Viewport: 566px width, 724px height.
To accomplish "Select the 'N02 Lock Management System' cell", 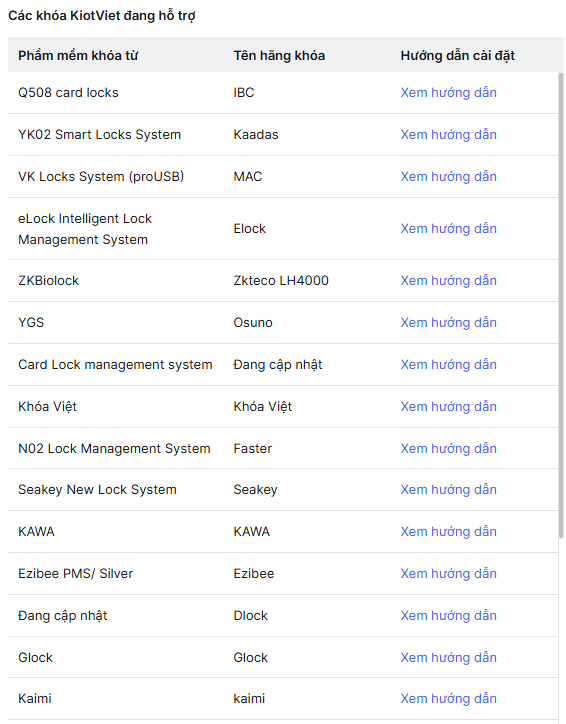I will pos(114,449).
